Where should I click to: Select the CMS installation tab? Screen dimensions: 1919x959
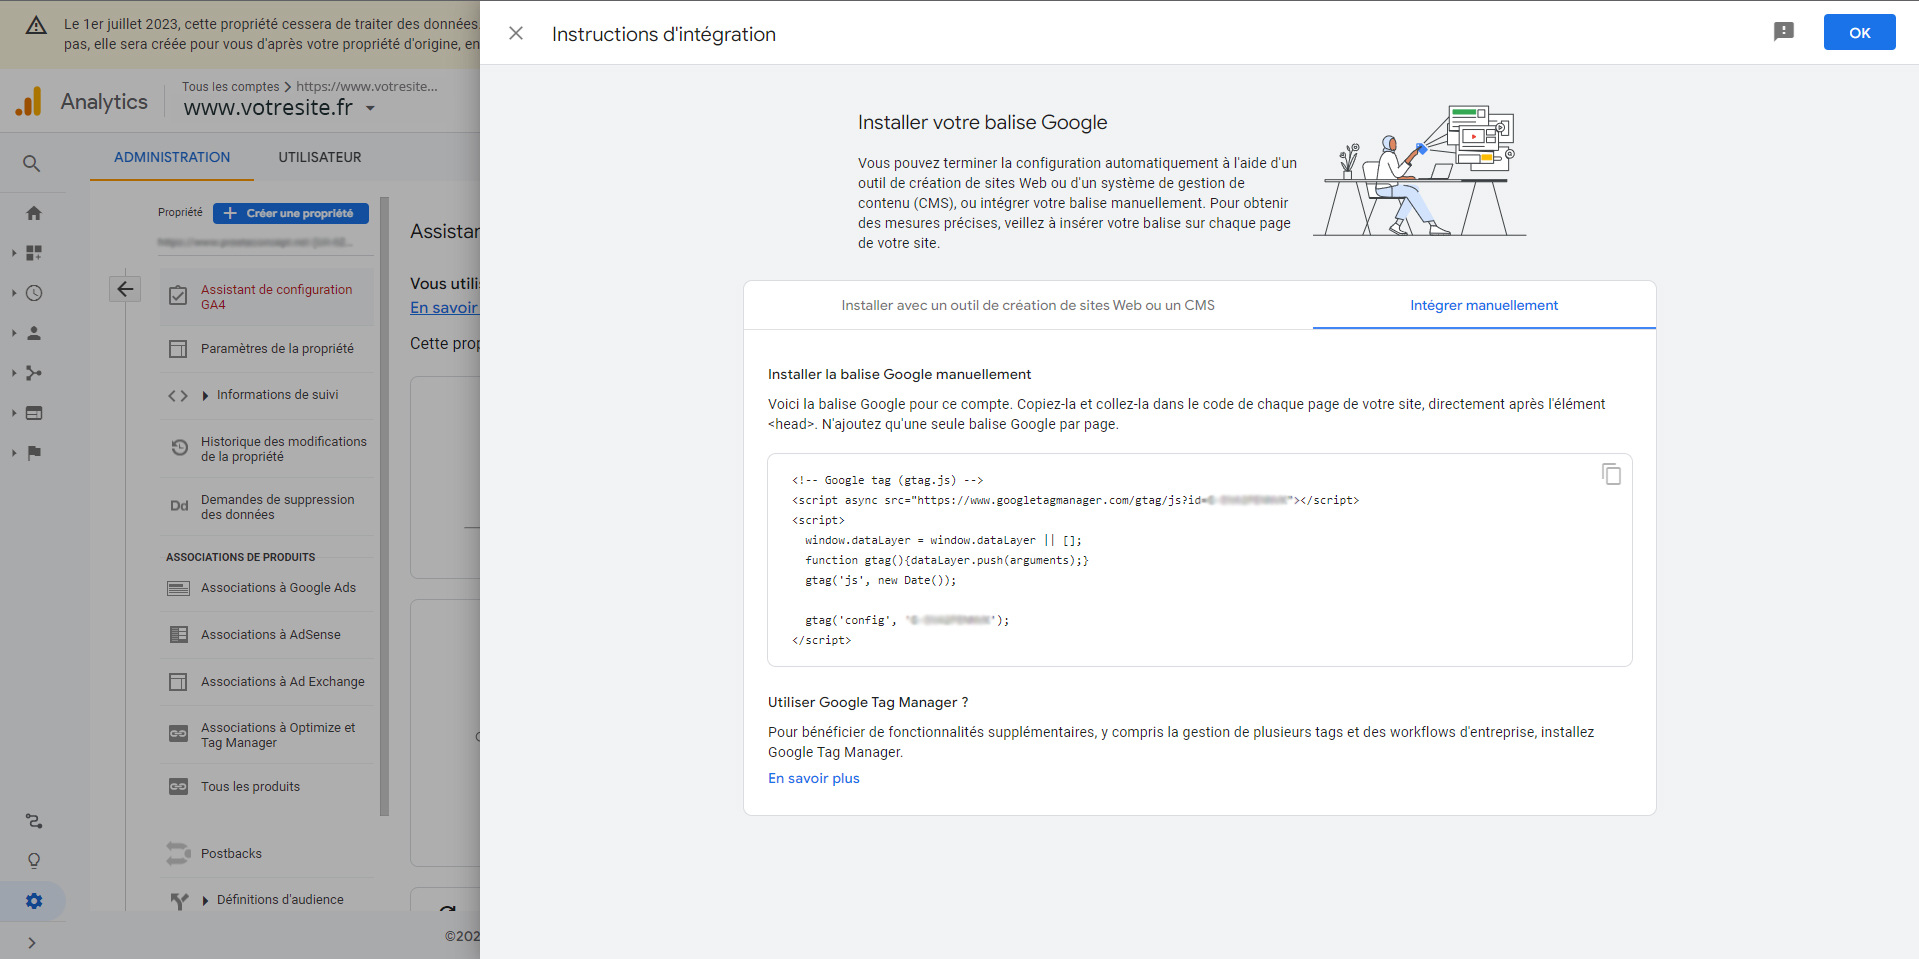click(1028, 305)
